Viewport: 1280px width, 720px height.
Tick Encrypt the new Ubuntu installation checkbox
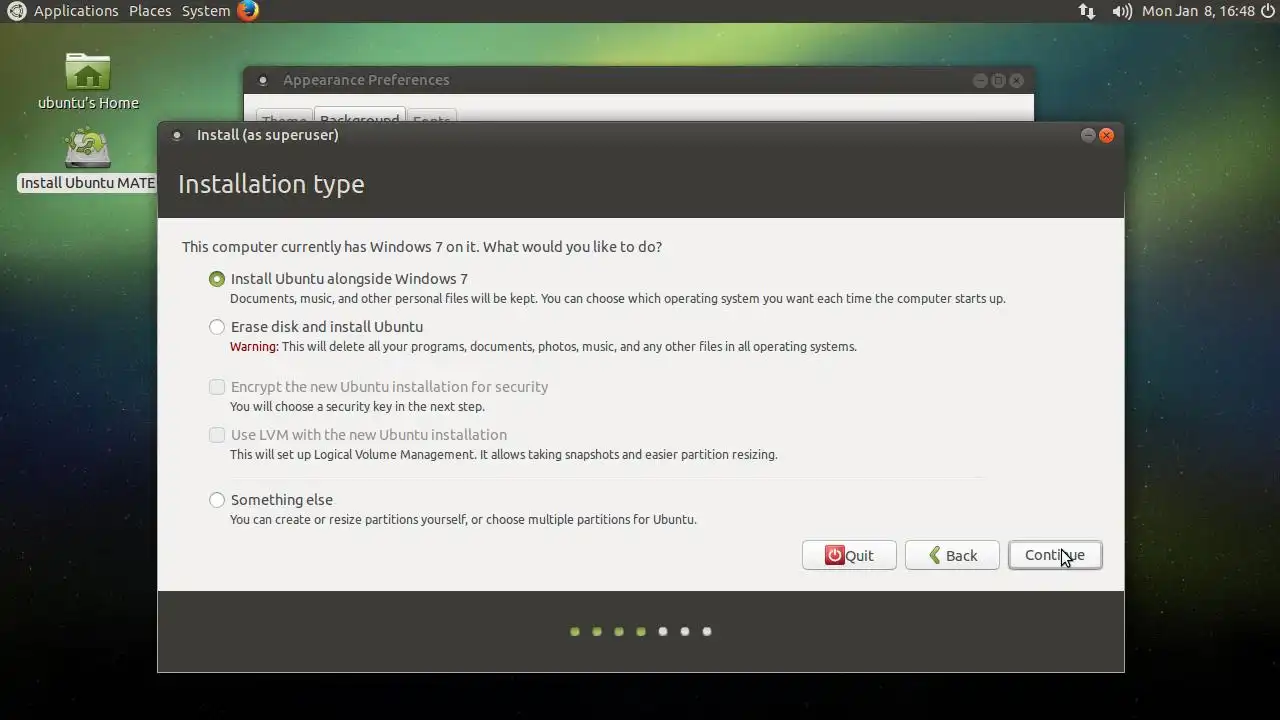coord(217,387)
